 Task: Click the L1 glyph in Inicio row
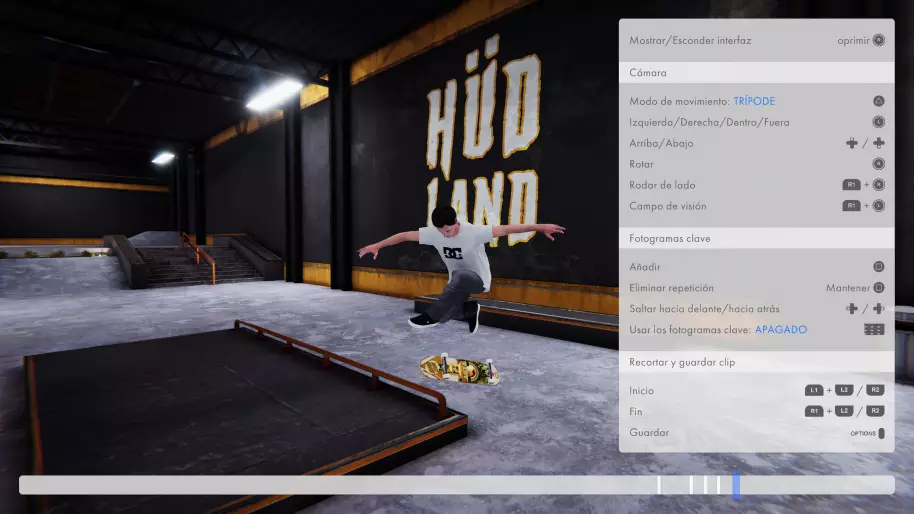(x=814, y=390)
